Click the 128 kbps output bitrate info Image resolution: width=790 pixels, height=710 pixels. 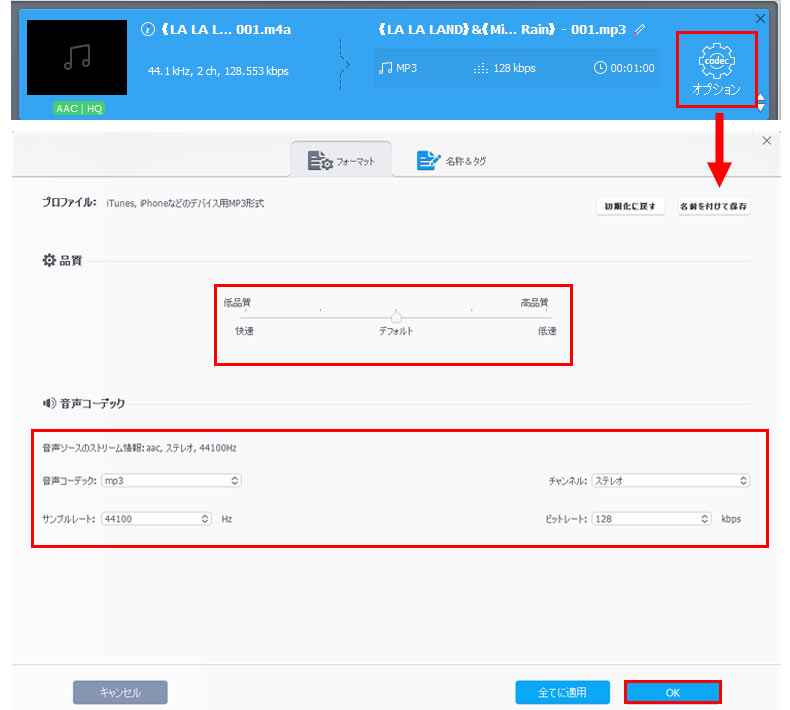click(505, 68)
